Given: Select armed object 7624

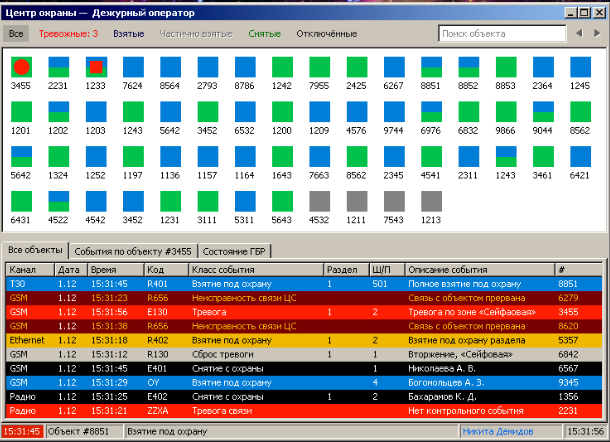Looking at the screenshot, I should (x=133, y=67).
